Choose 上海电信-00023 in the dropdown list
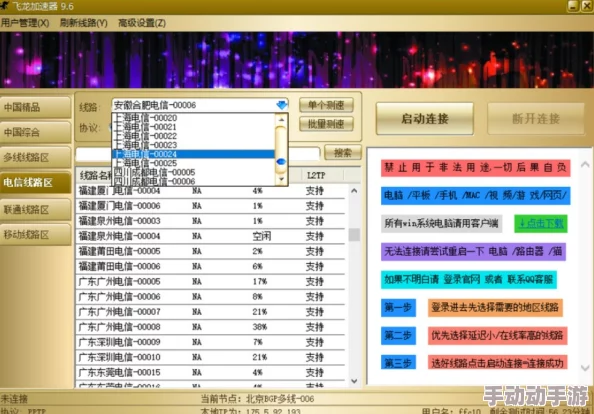This screenshot has width=594, height=414. tap(193, 145)
